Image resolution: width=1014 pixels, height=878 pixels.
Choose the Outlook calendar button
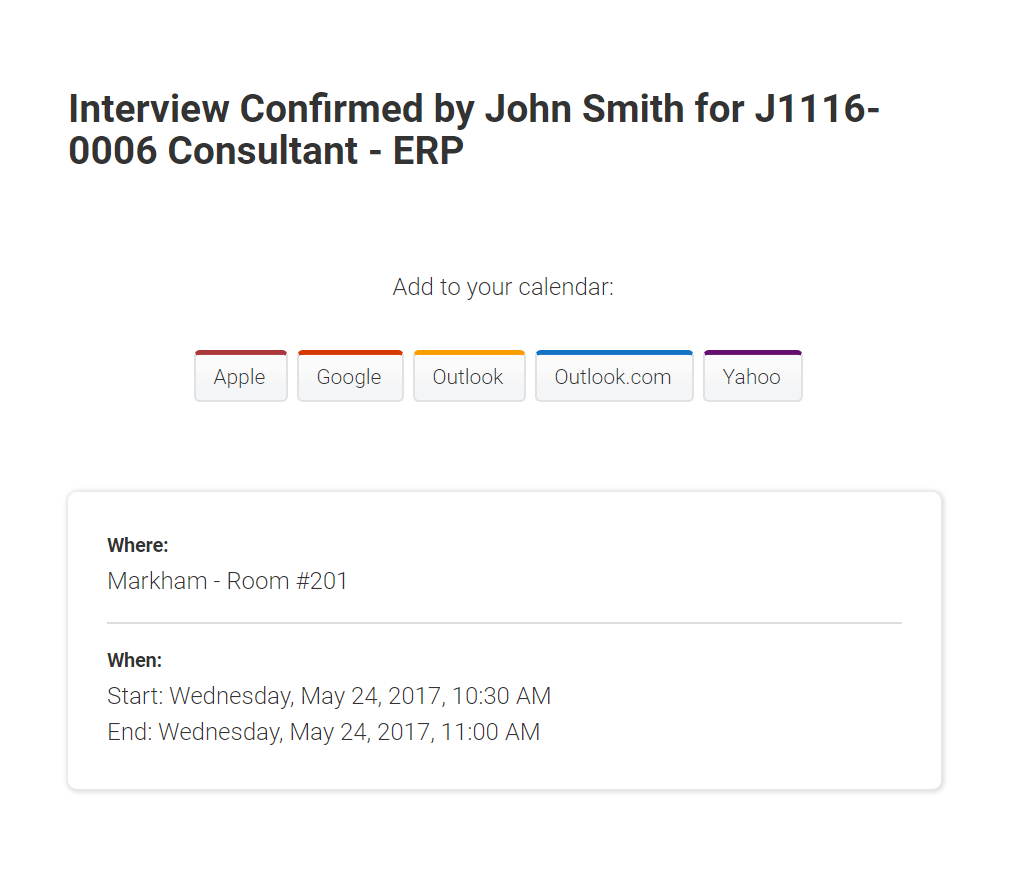(x=469, y=376)
